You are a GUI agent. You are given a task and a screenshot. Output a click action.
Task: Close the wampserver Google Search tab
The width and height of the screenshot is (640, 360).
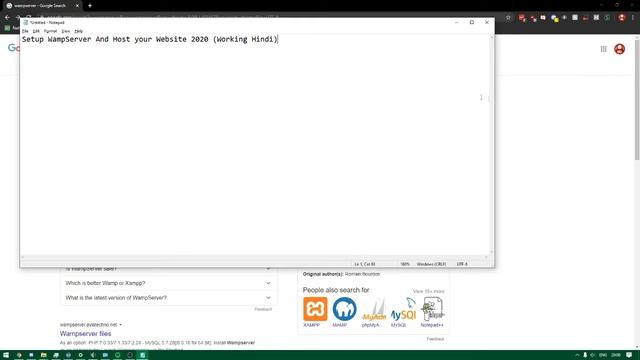click(77, 6)
